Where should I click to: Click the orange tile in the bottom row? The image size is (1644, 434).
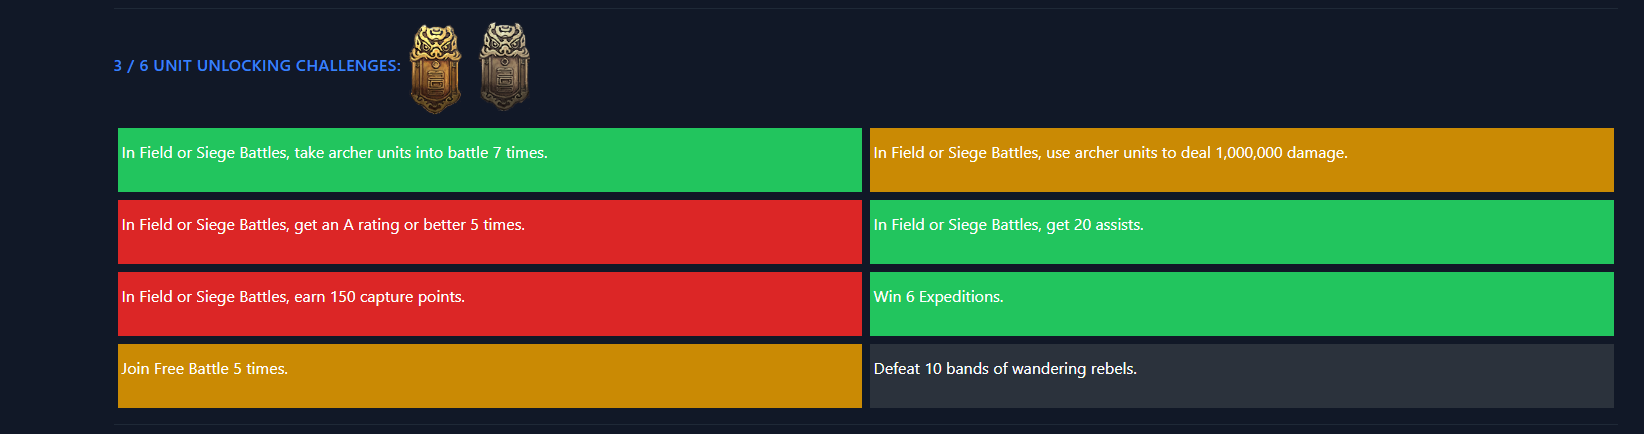490,376
